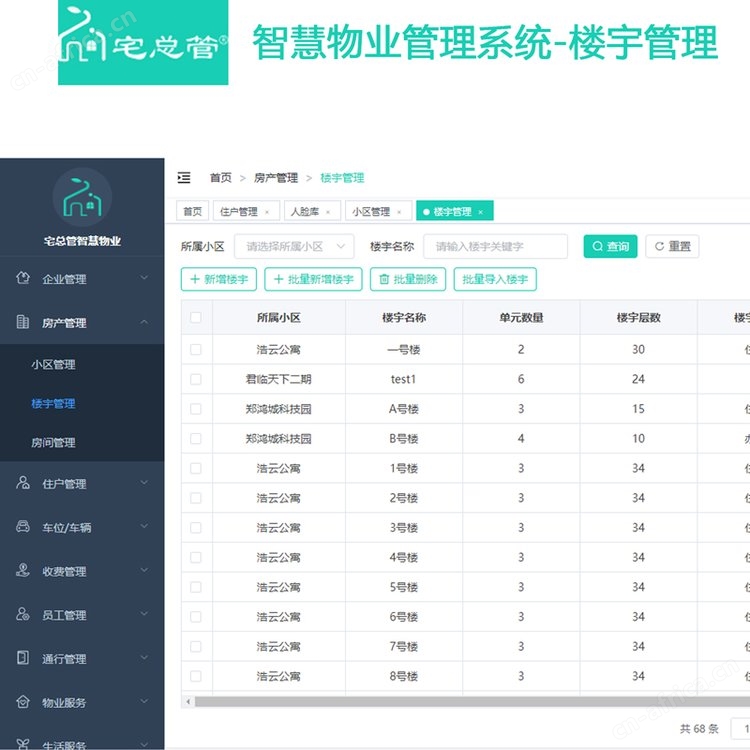Check the row for A号楼
Image resolution: width=750 pixels, height=750 pixels.
(x=196, y=409)
